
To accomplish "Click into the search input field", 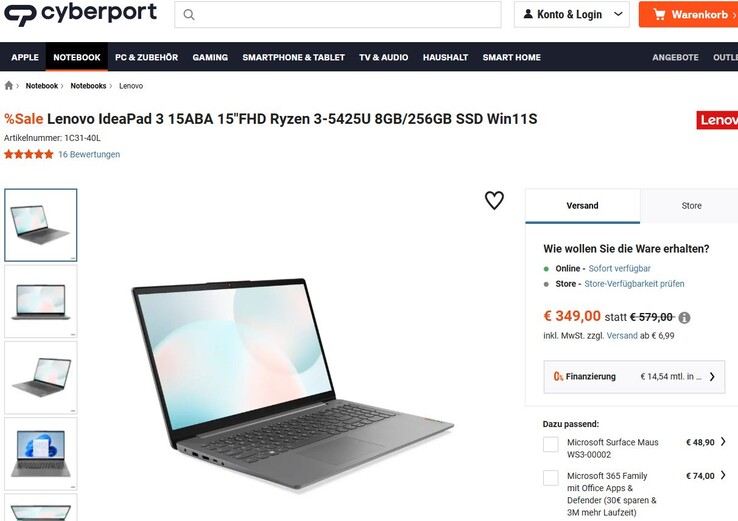I will click(x=337, y=15).
